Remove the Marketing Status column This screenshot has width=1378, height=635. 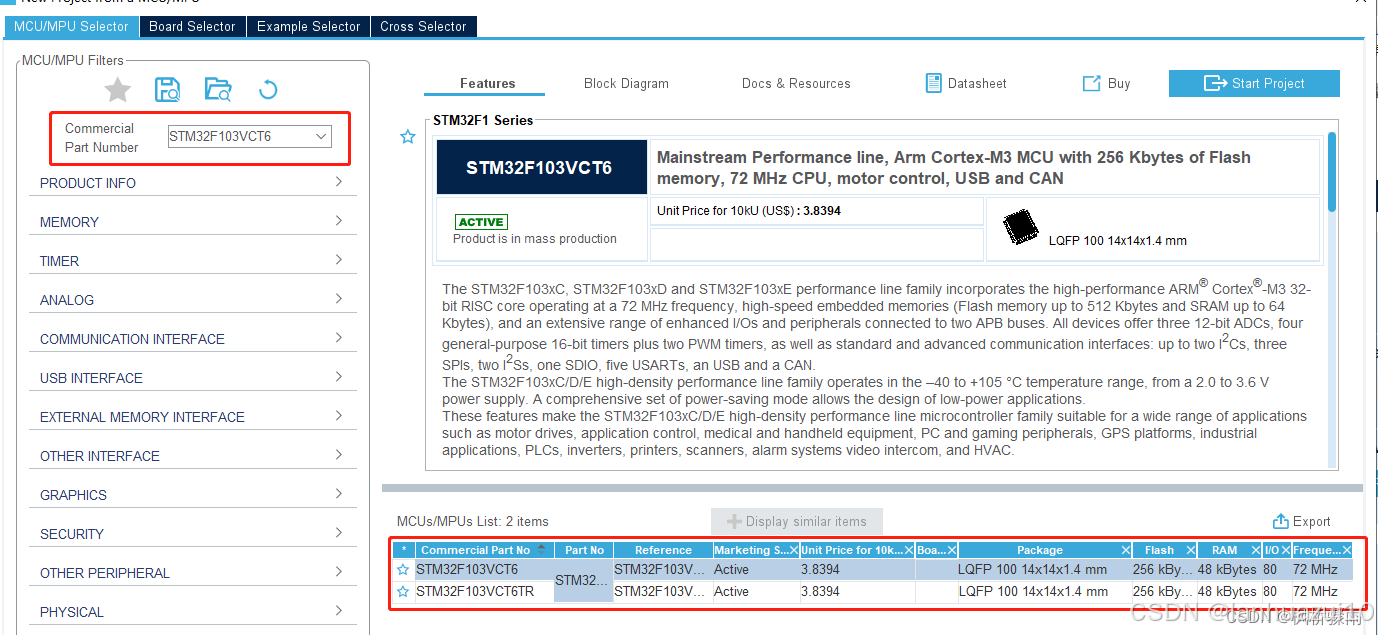(793, 550)
